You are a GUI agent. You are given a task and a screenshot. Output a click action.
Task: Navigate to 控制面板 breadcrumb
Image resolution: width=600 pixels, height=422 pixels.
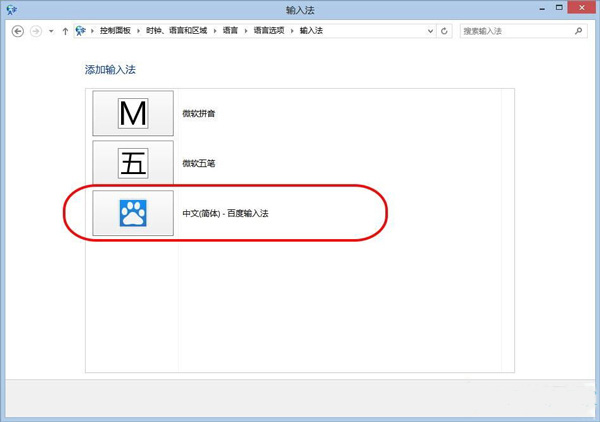[113, 31]
